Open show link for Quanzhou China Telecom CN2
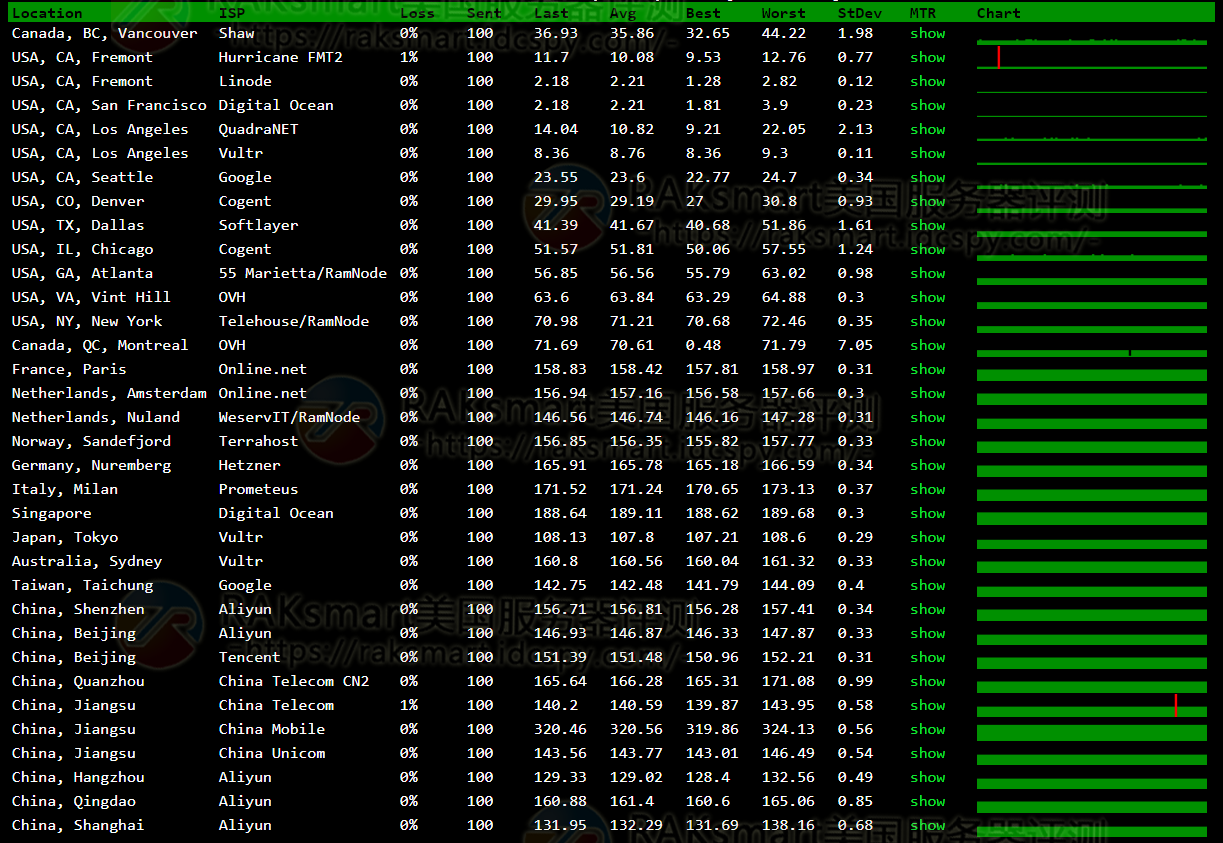The image size is (1223, 843). coord(927,681)
